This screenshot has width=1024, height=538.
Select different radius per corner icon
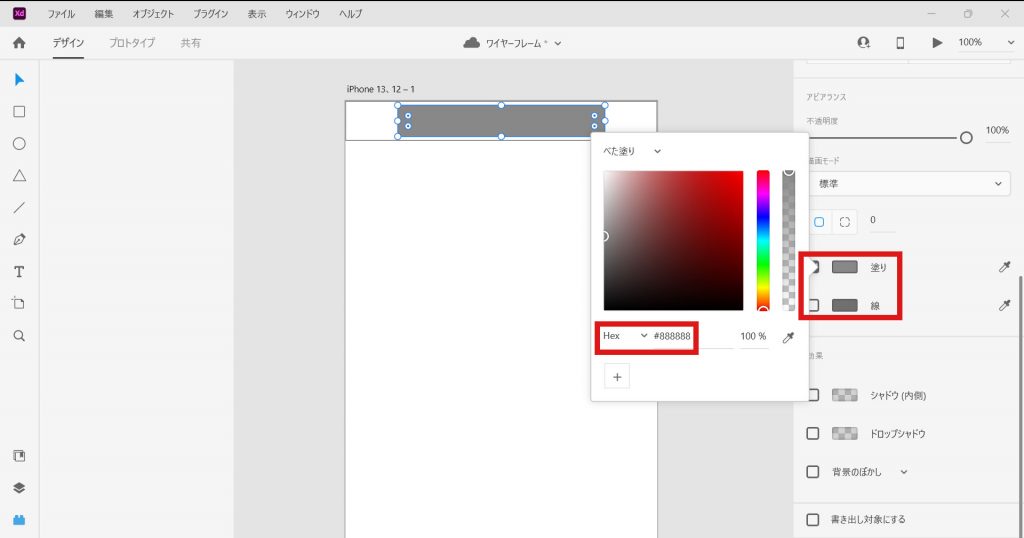point(844,222)
